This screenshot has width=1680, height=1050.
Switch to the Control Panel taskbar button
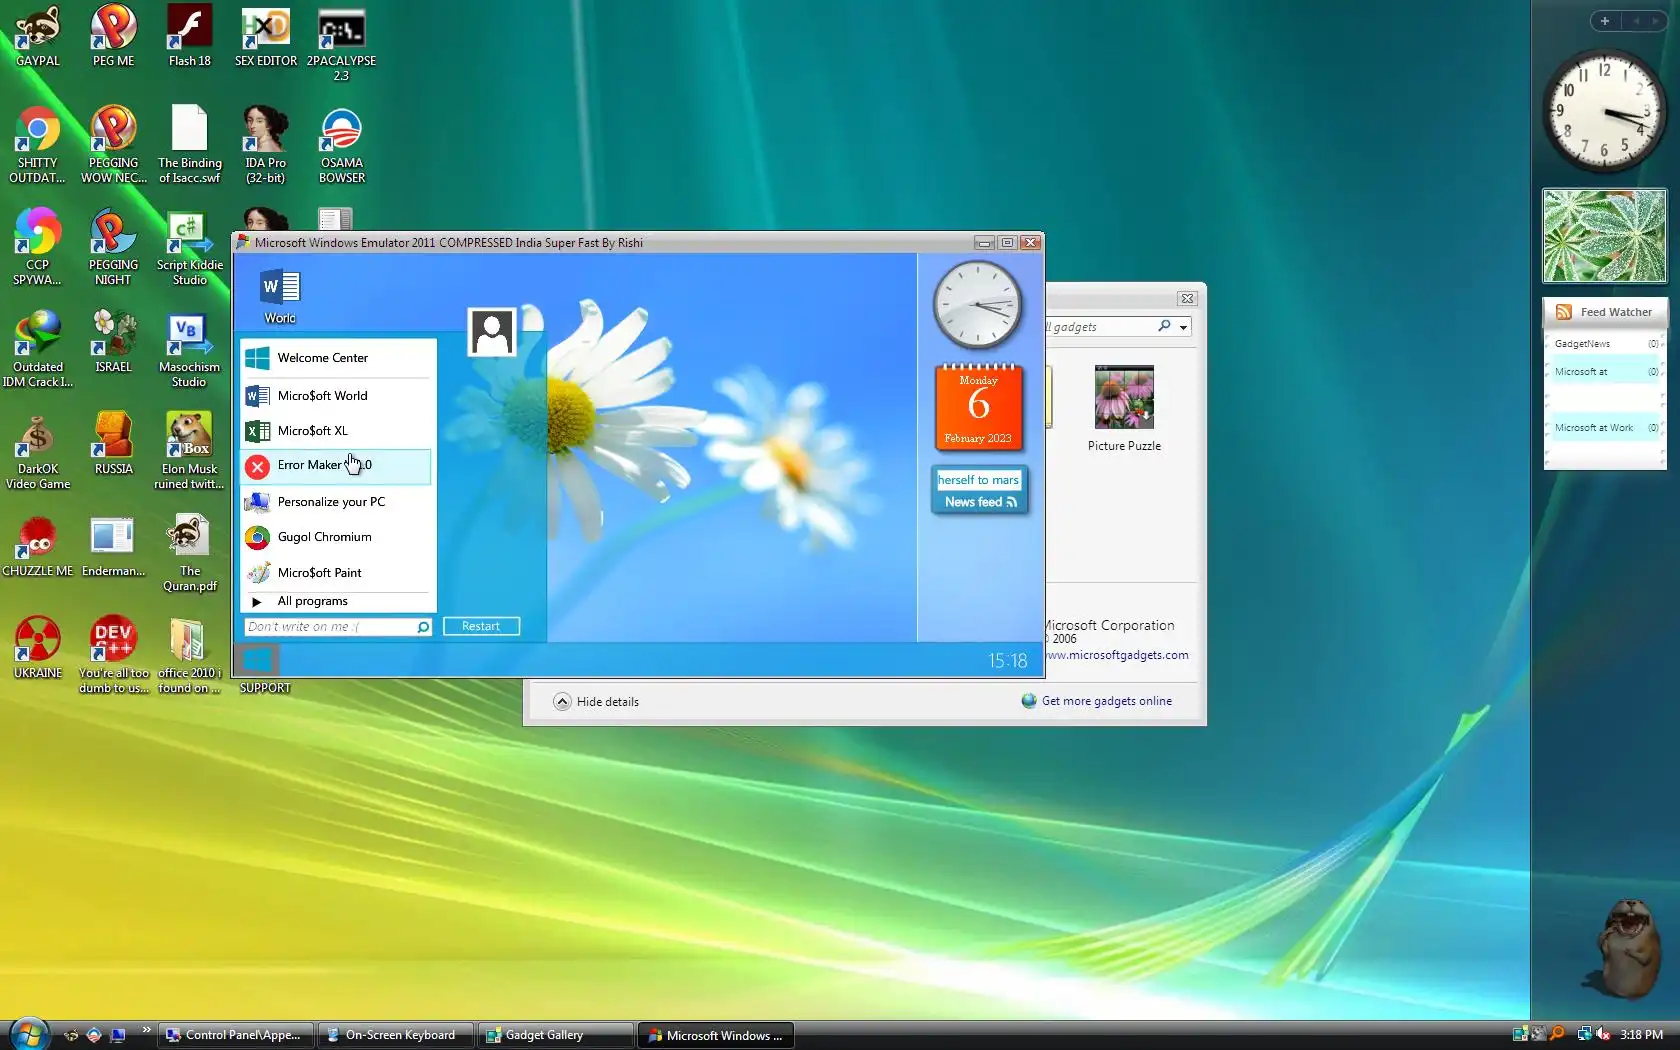pyautogui.click(x=236, y=1035)
